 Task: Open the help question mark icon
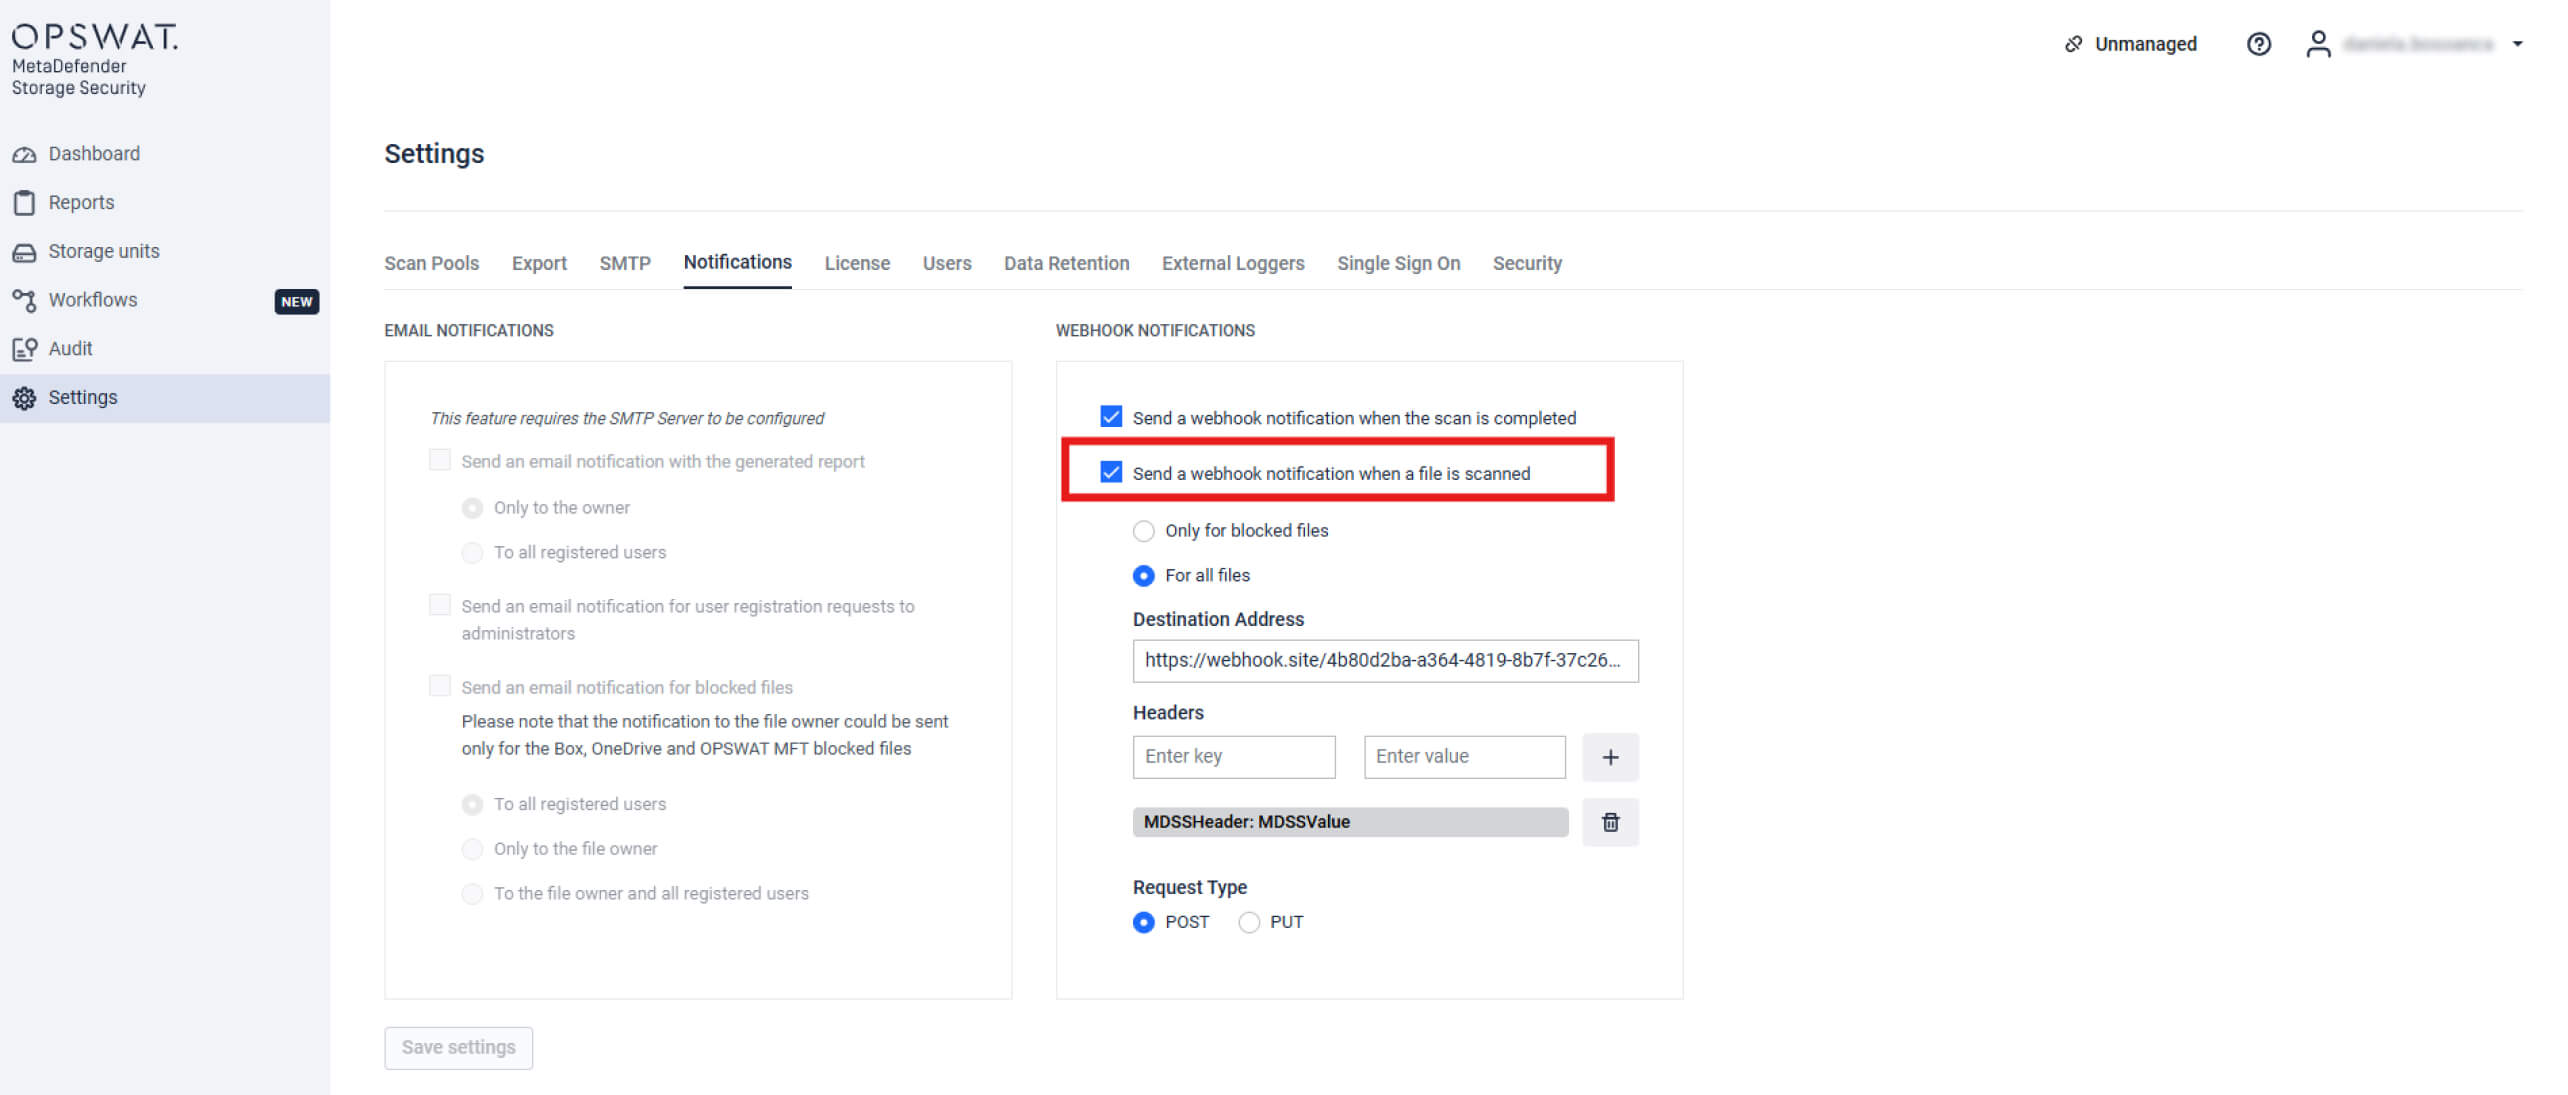point(2258,44)
